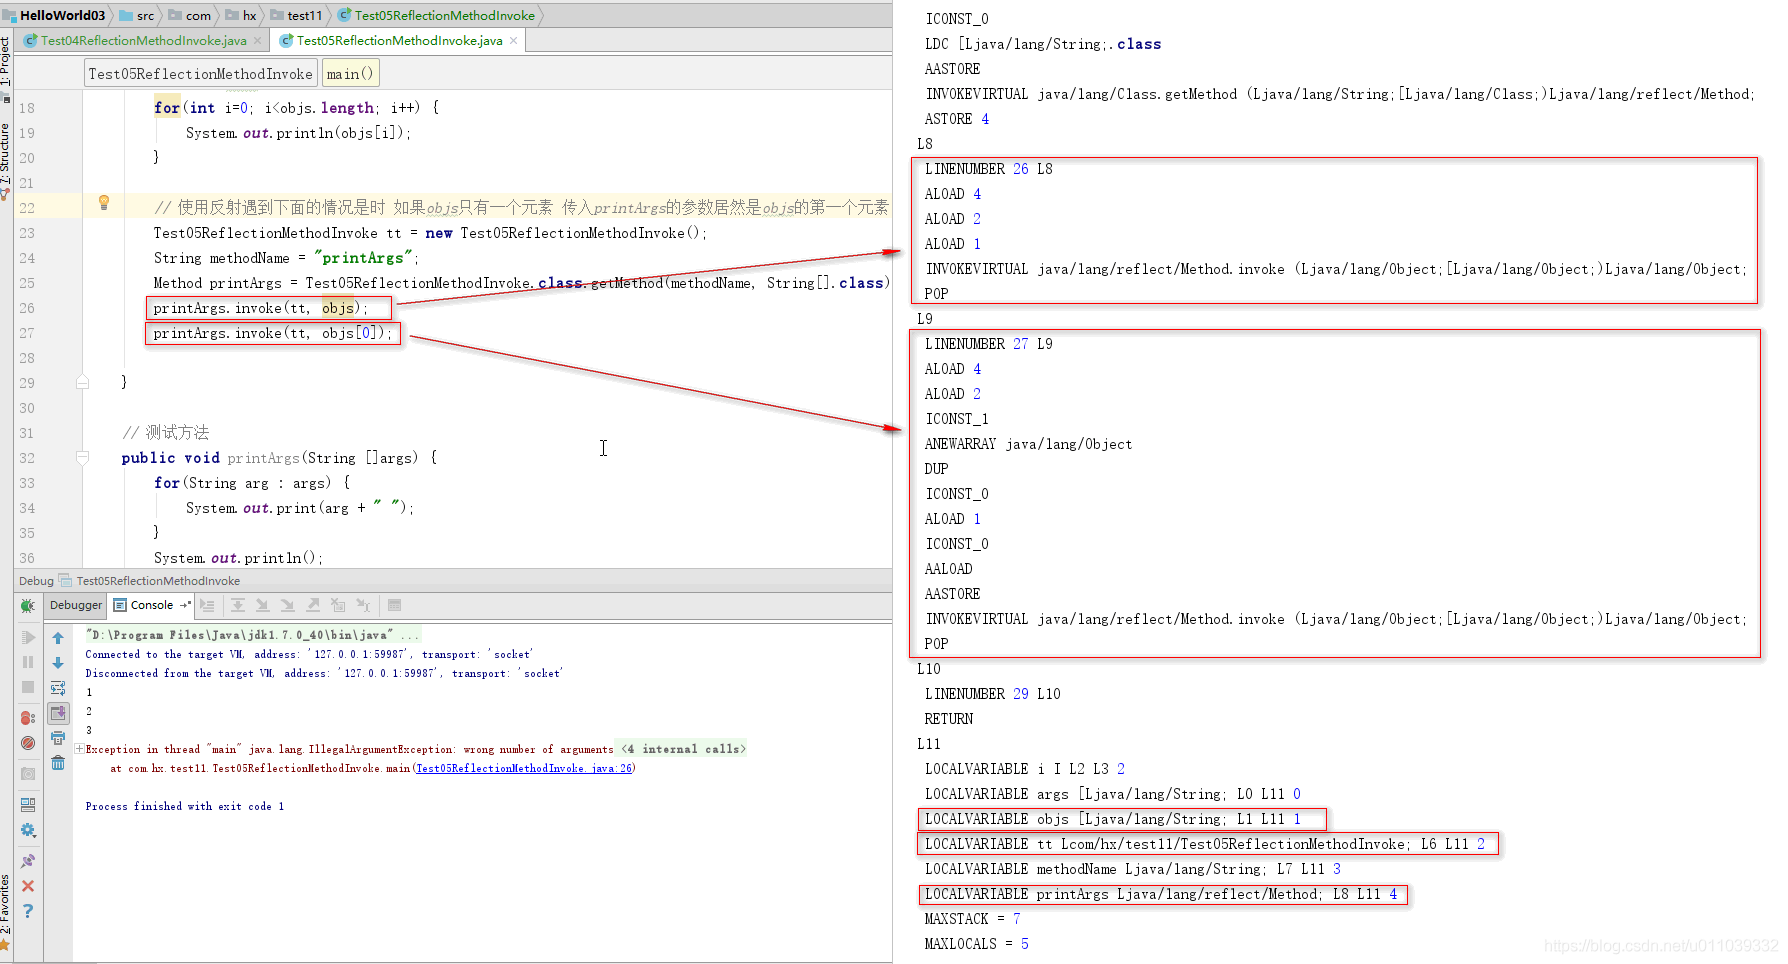Click the Rerun debug bug icon
The width and height of the screenshot is (1788, 964).
tap(28, 605)
